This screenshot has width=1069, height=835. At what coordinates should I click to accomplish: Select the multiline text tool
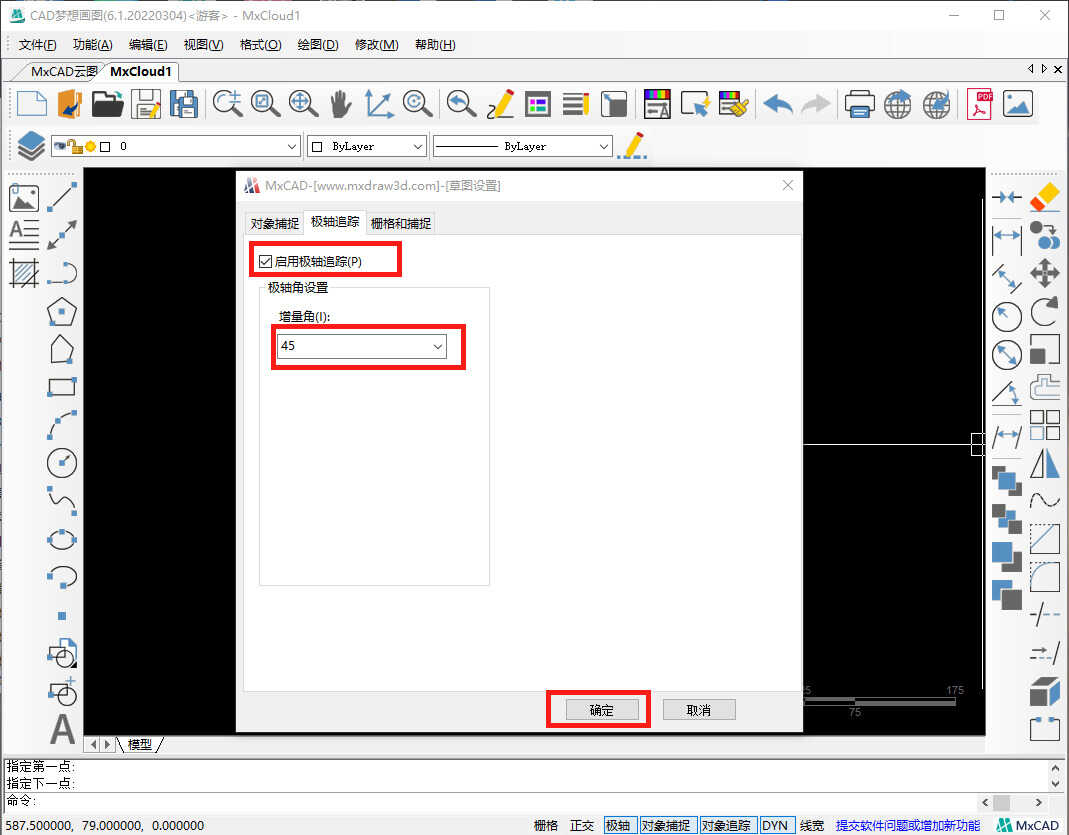click(x=24, y=235)
